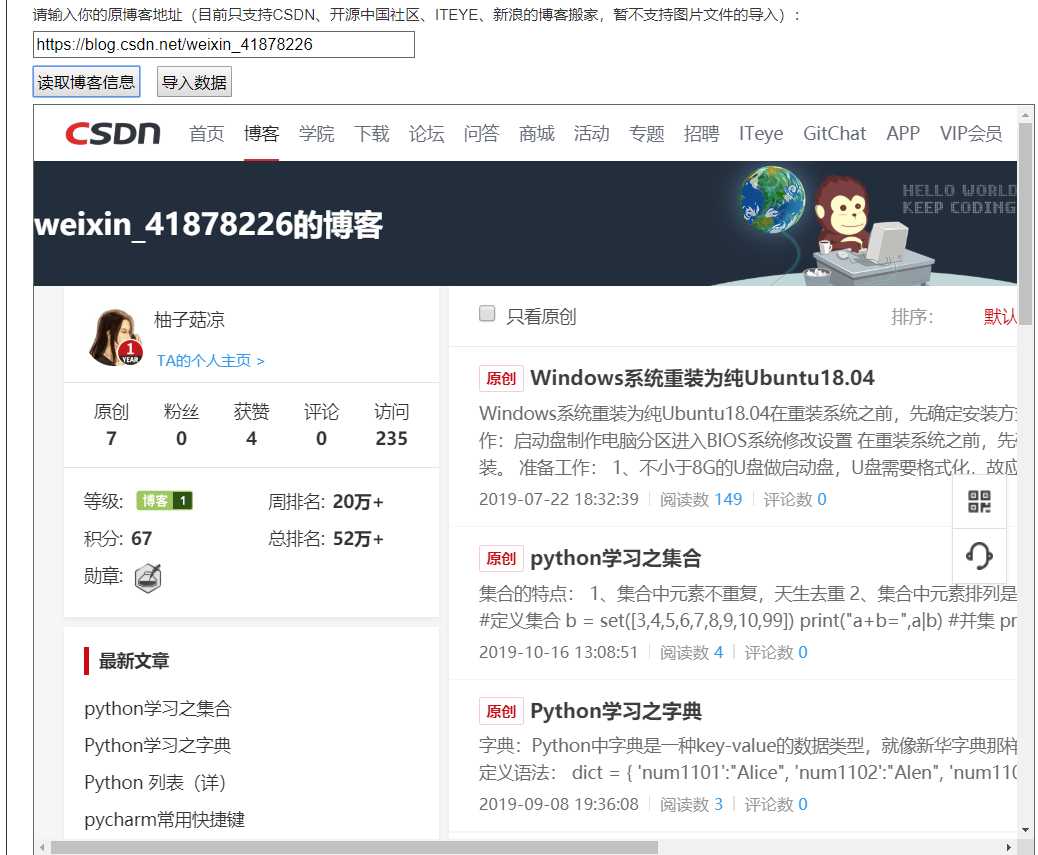Open TA的个人主页 link

click(211, 361)
